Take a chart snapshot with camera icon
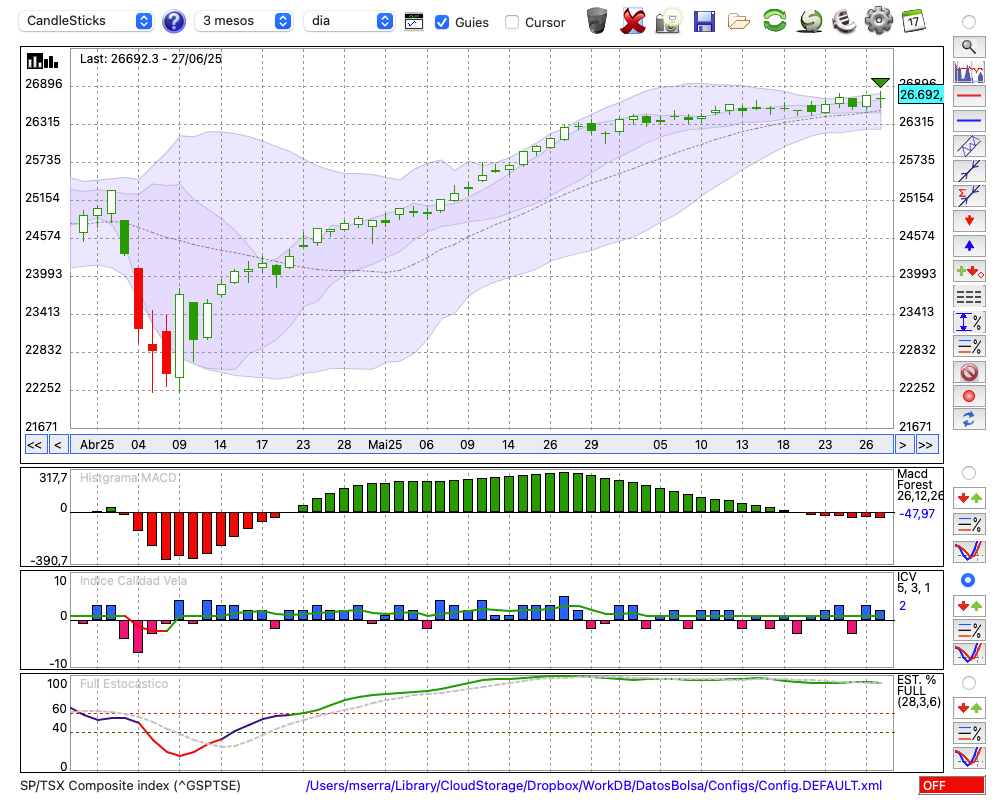The width and height of the screenshot is (1000, 800). coord(668,21)
